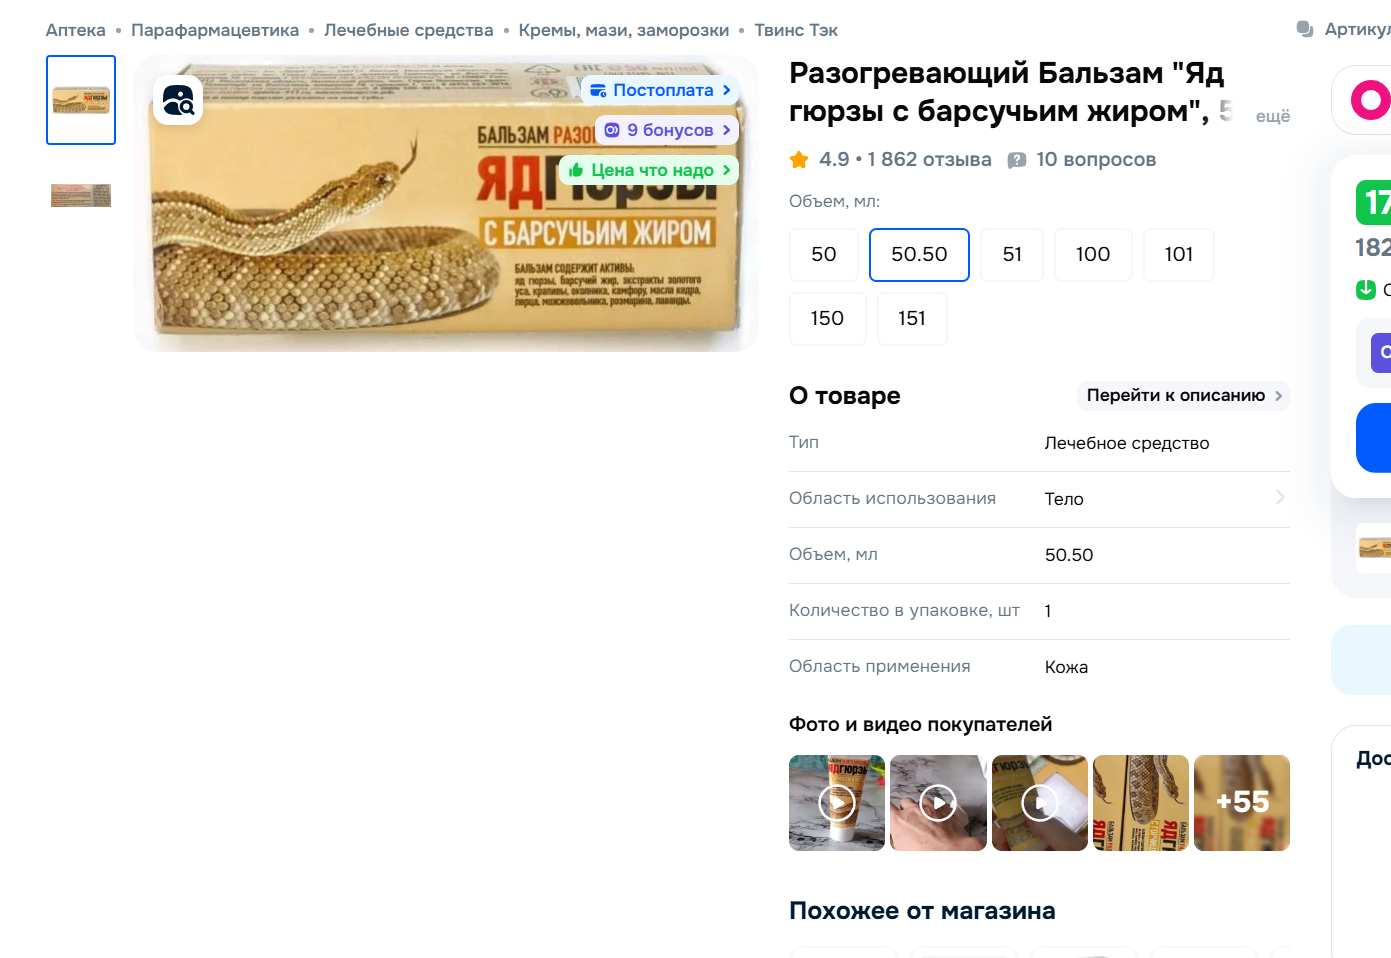Click the Постоплата badge
The width and height of the screenshot is (1391, 958).
(x=660, y=90)
